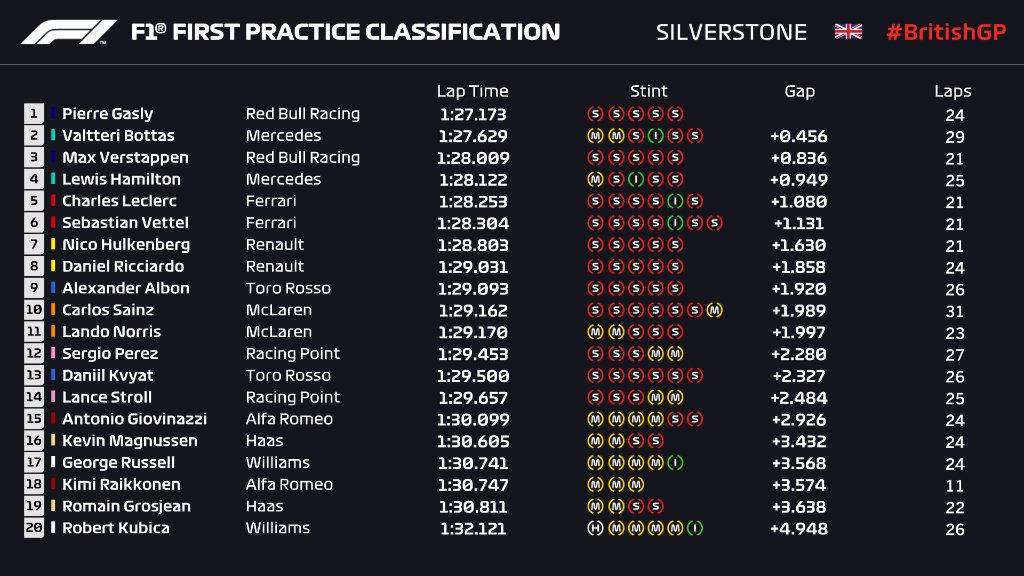
Task: Click the intermediate tyre in Bottas's stint
Action: tap(655, 136)
